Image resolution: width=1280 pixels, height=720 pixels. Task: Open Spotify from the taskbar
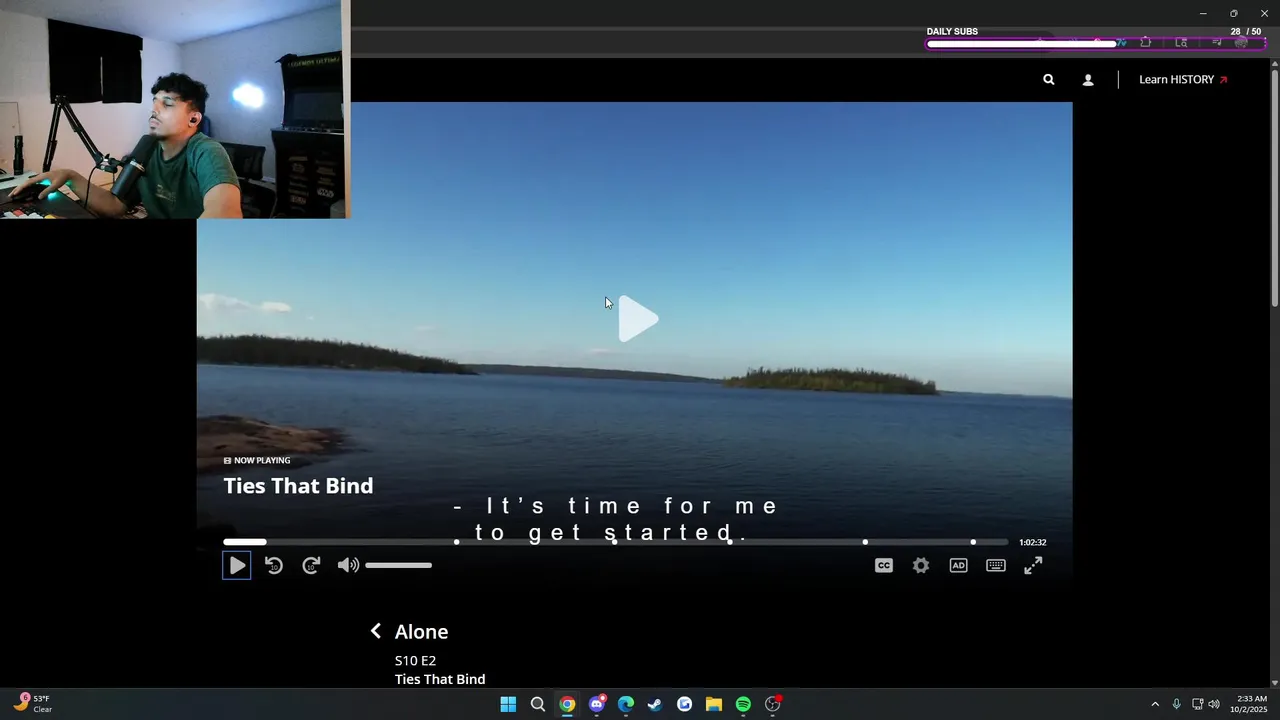743,704
